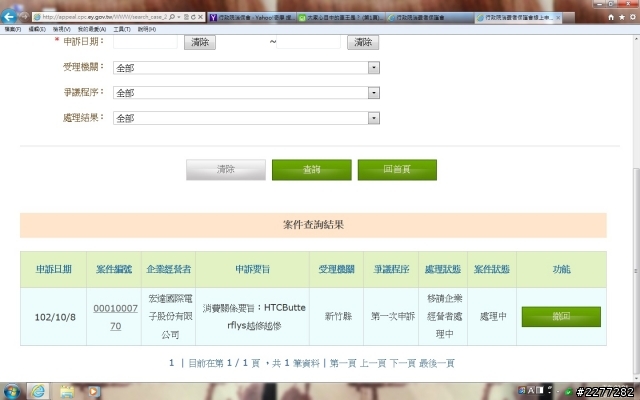Switch to the third browser tab

[x=430, y=18]
